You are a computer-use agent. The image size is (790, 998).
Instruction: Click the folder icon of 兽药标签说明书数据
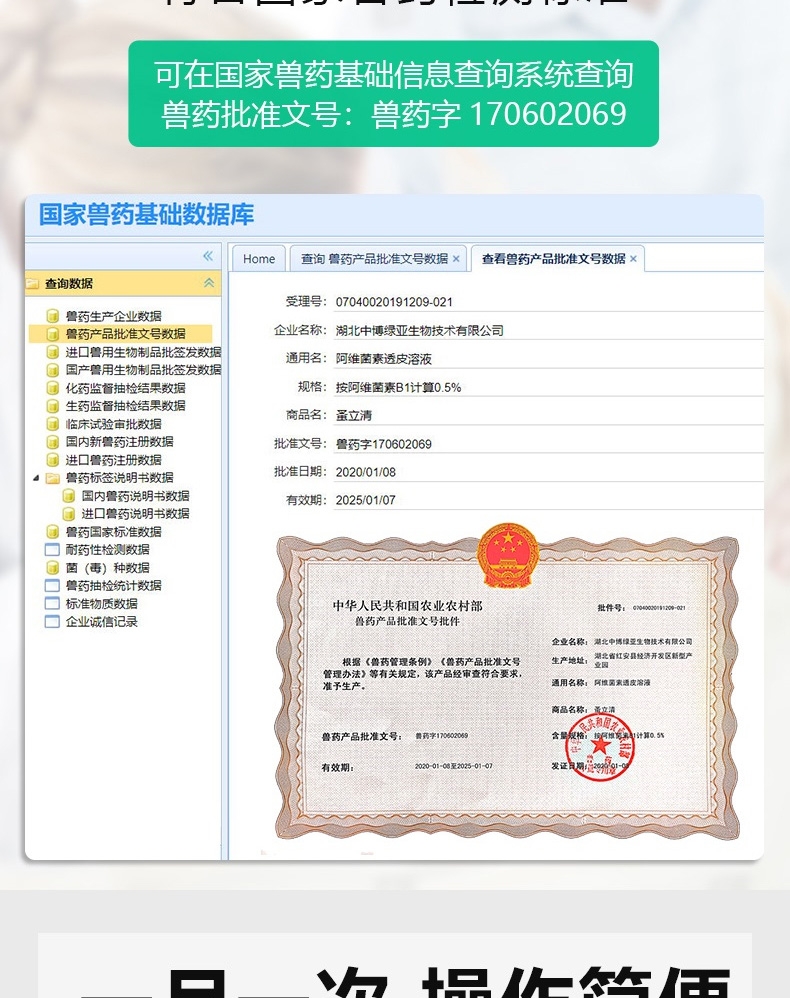coord(53,478)
